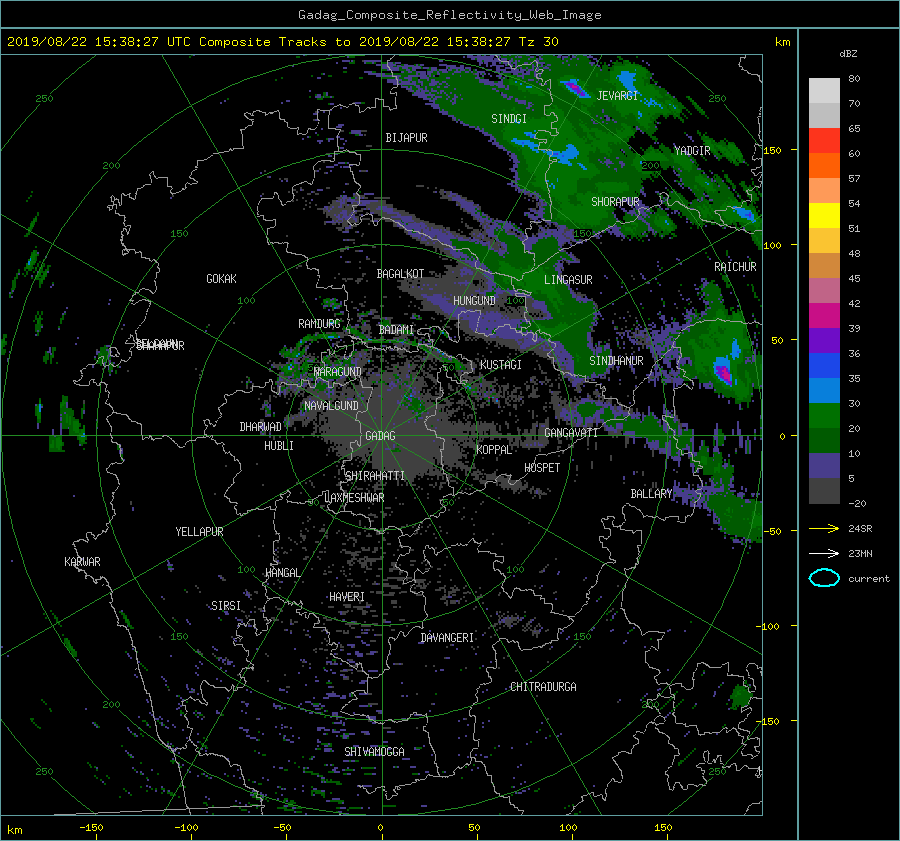This screenshot has width=900, height=841.
Task: Click the UTC Composite Tracks timestamp line
Action: (282, 42)
